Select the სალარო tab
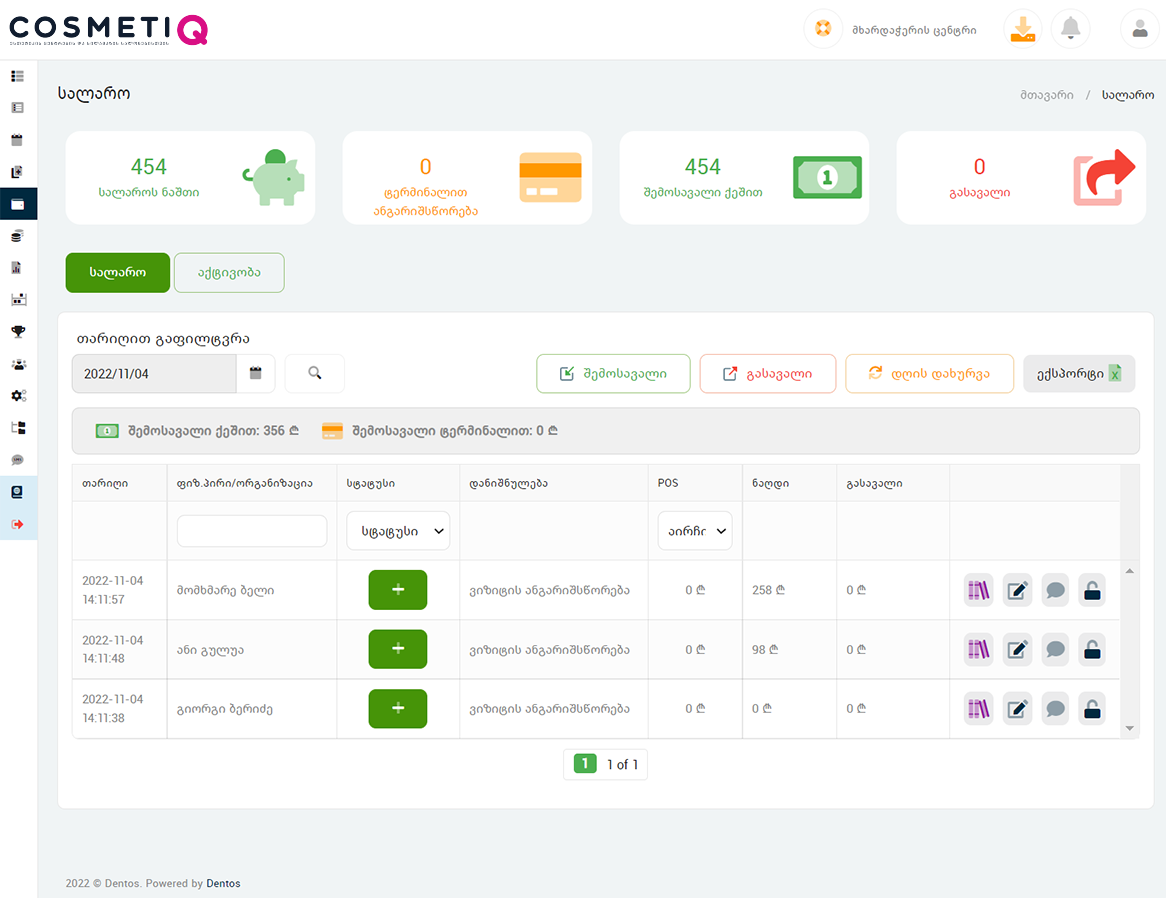 coord(118,273)
